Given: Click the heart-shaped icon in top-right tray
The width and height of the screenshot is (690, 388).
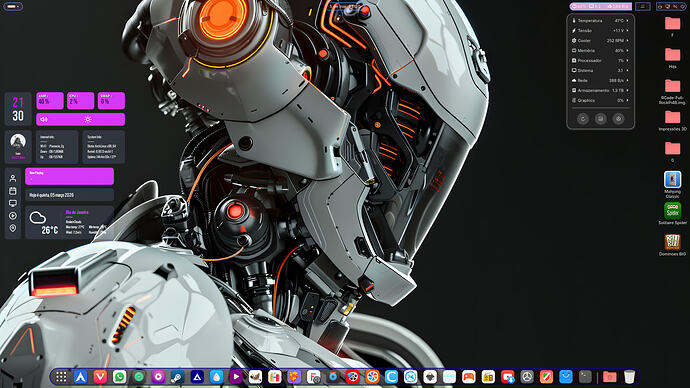Looking at the screenshot, I should click(683, 7).
